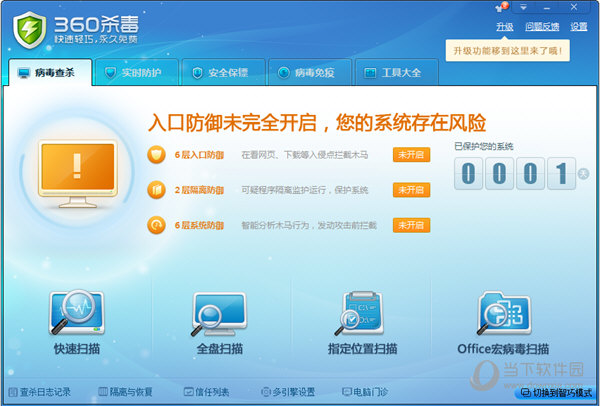Open 电脑门诊
Image resolution: width=600 pixels, height=406 pixels.
click(x=365, y=392)
